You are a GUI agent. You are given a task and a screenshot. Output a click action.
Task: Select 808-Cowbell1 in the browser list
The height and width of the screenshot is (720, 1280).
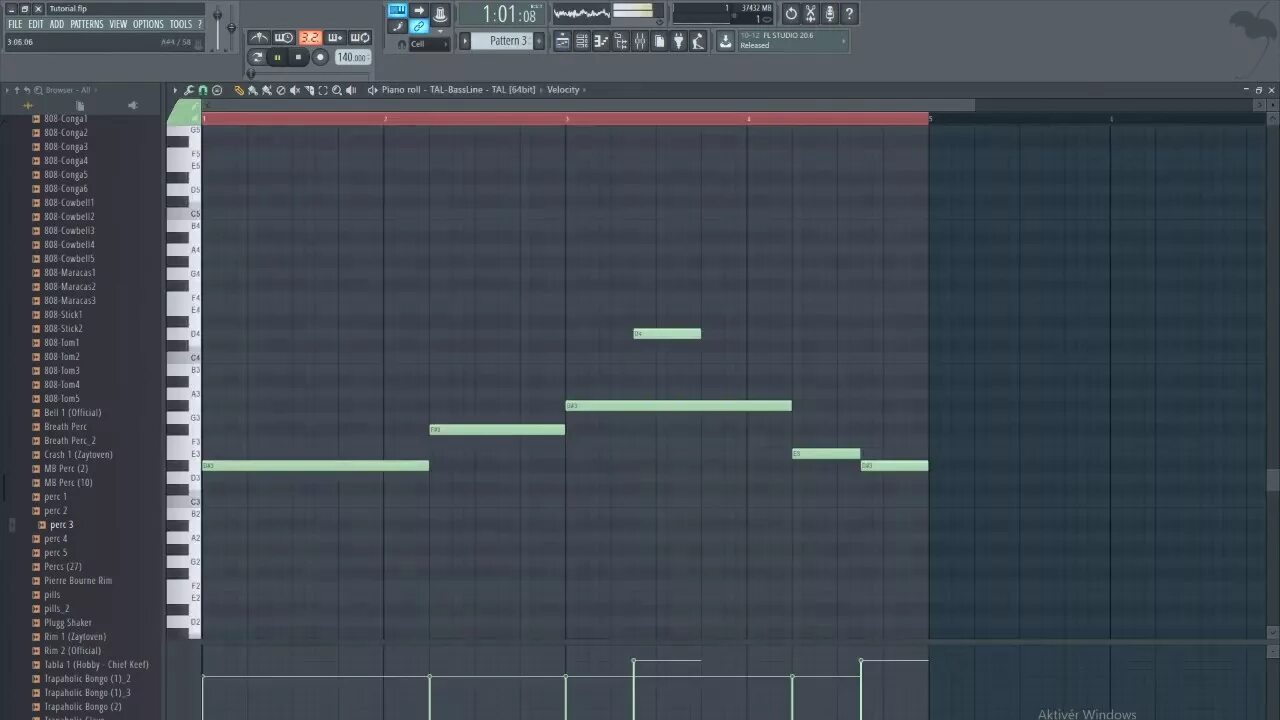click(x=69, y=202)
